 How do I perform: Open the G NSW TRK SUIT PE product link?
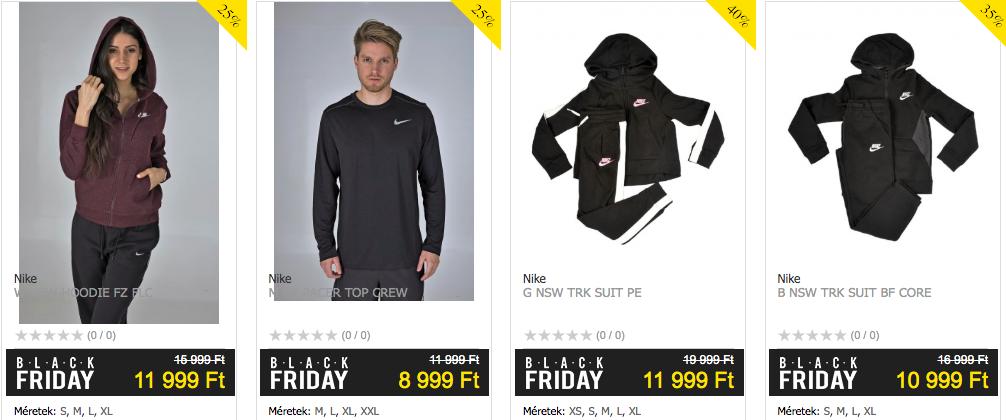click(582, 293)
